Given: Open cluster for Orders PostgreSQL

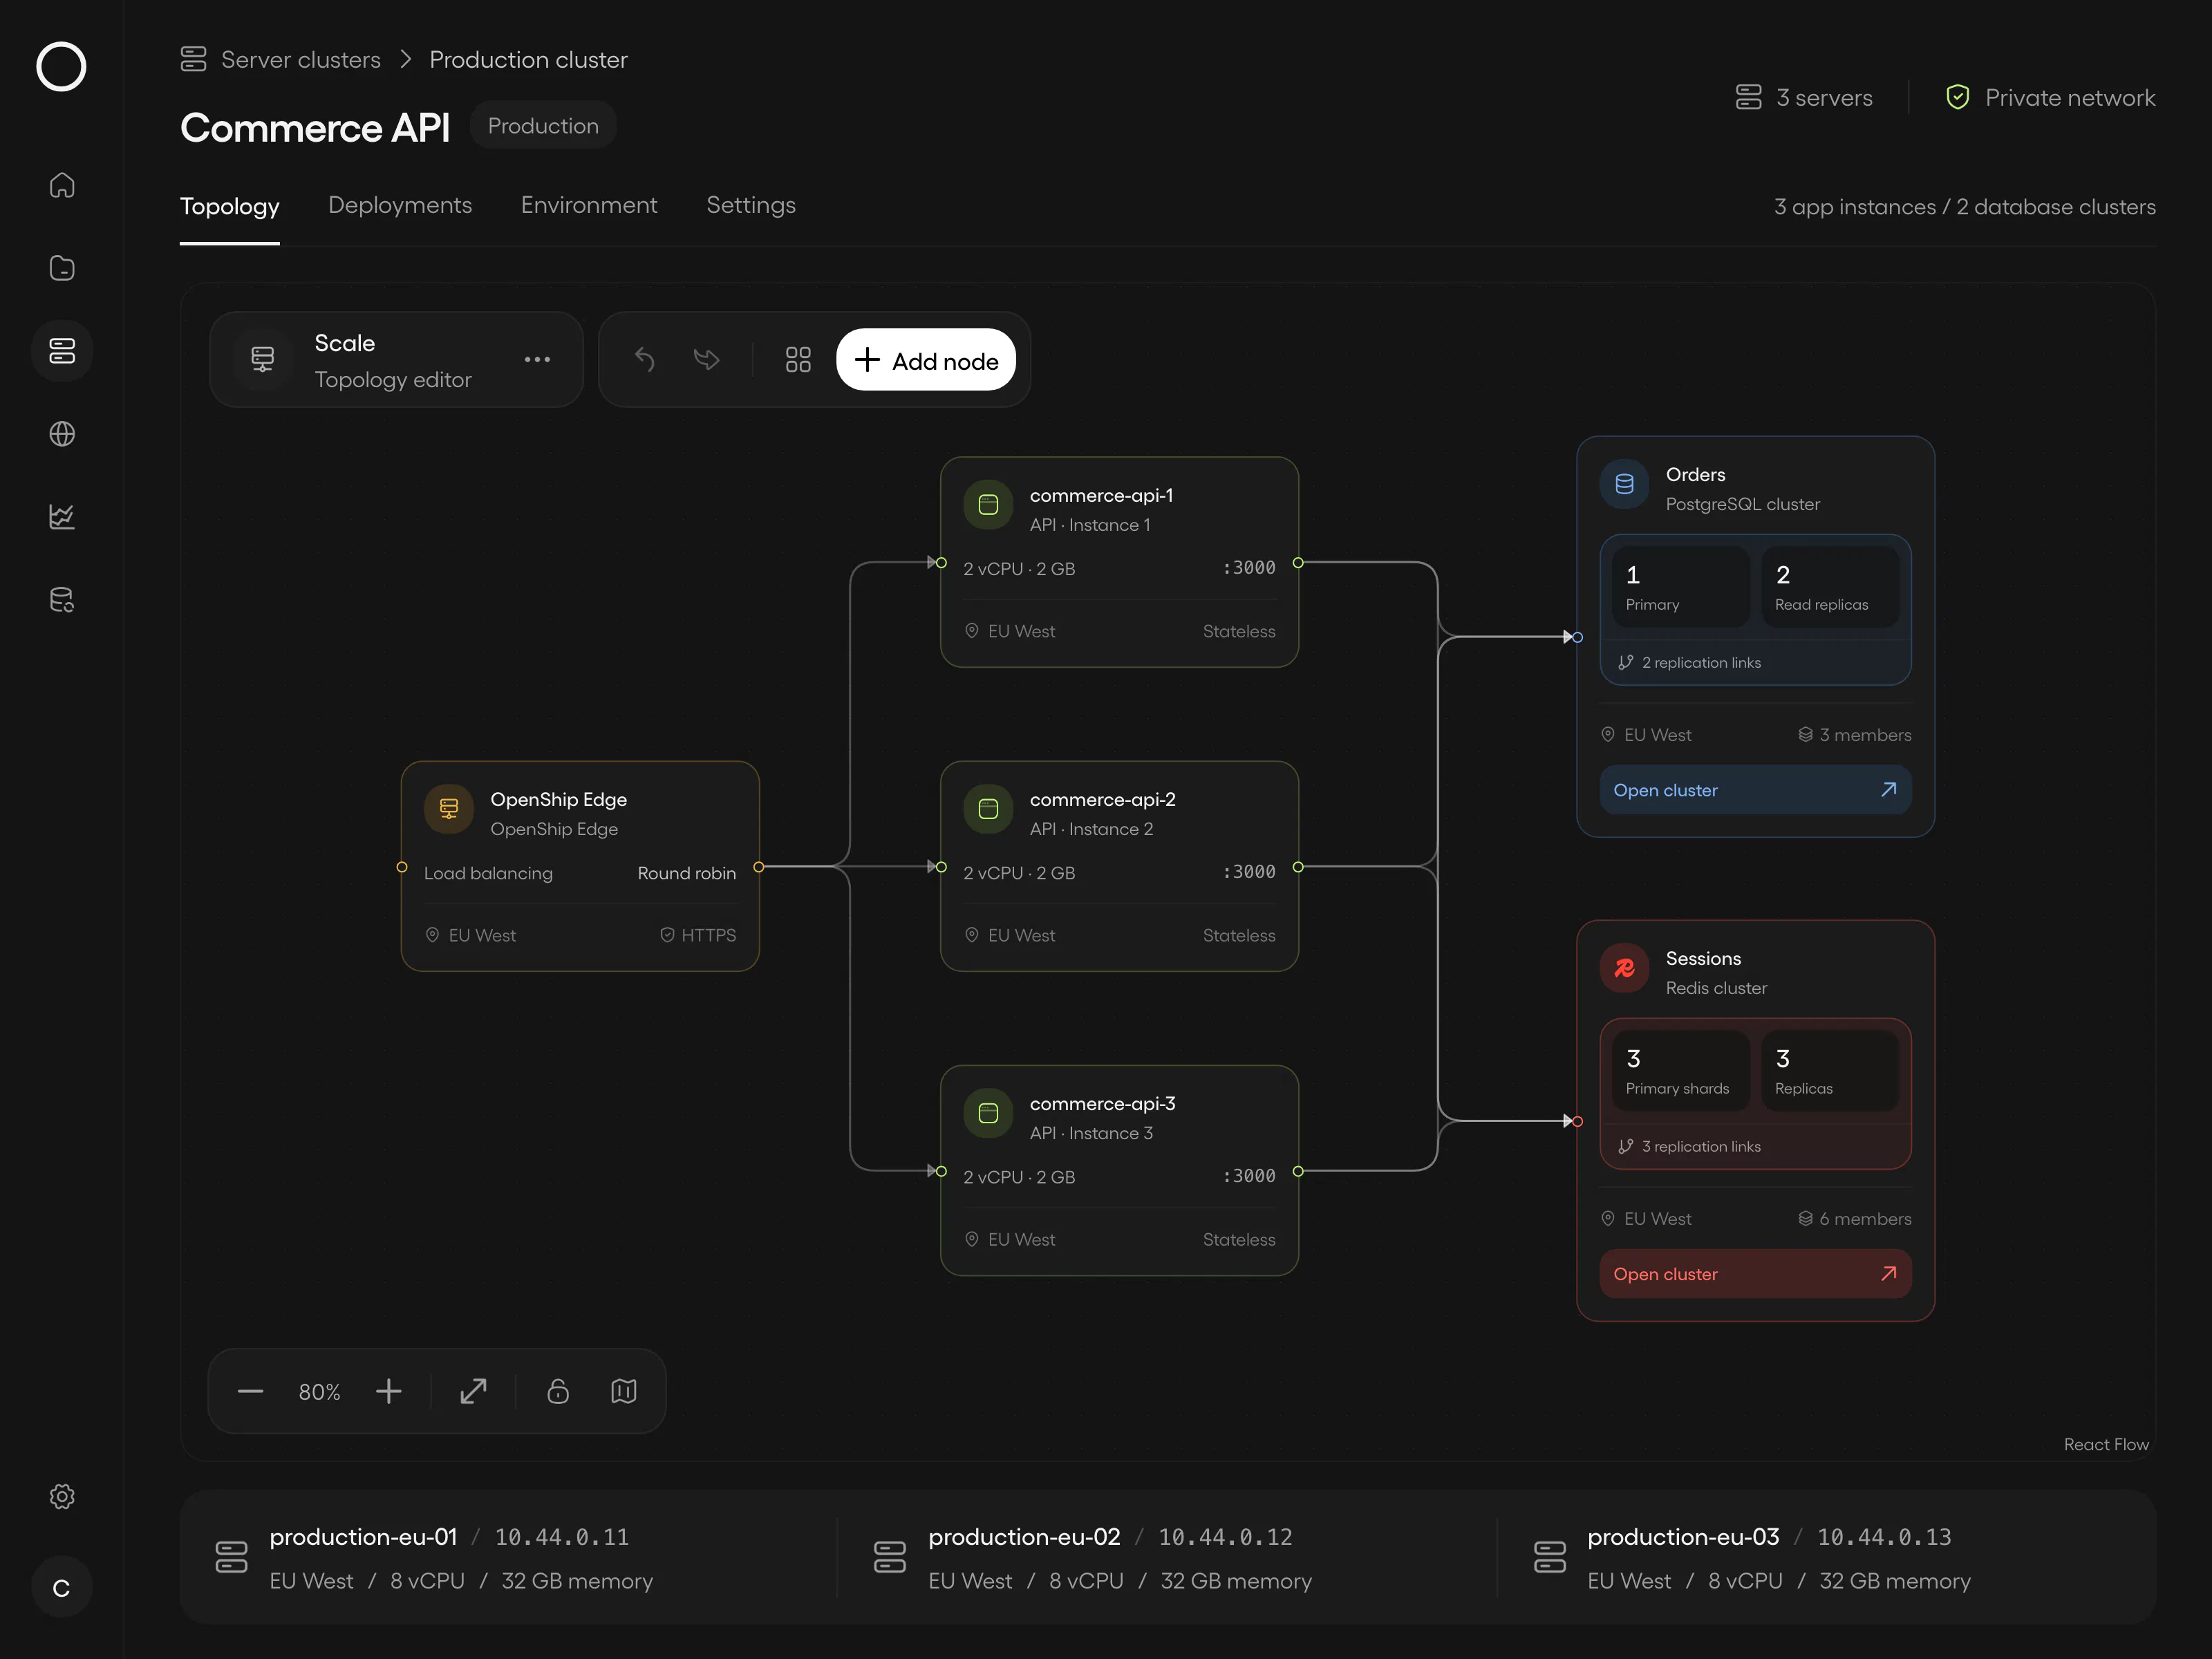Looking at the screenshot, I should [1755, 790].
